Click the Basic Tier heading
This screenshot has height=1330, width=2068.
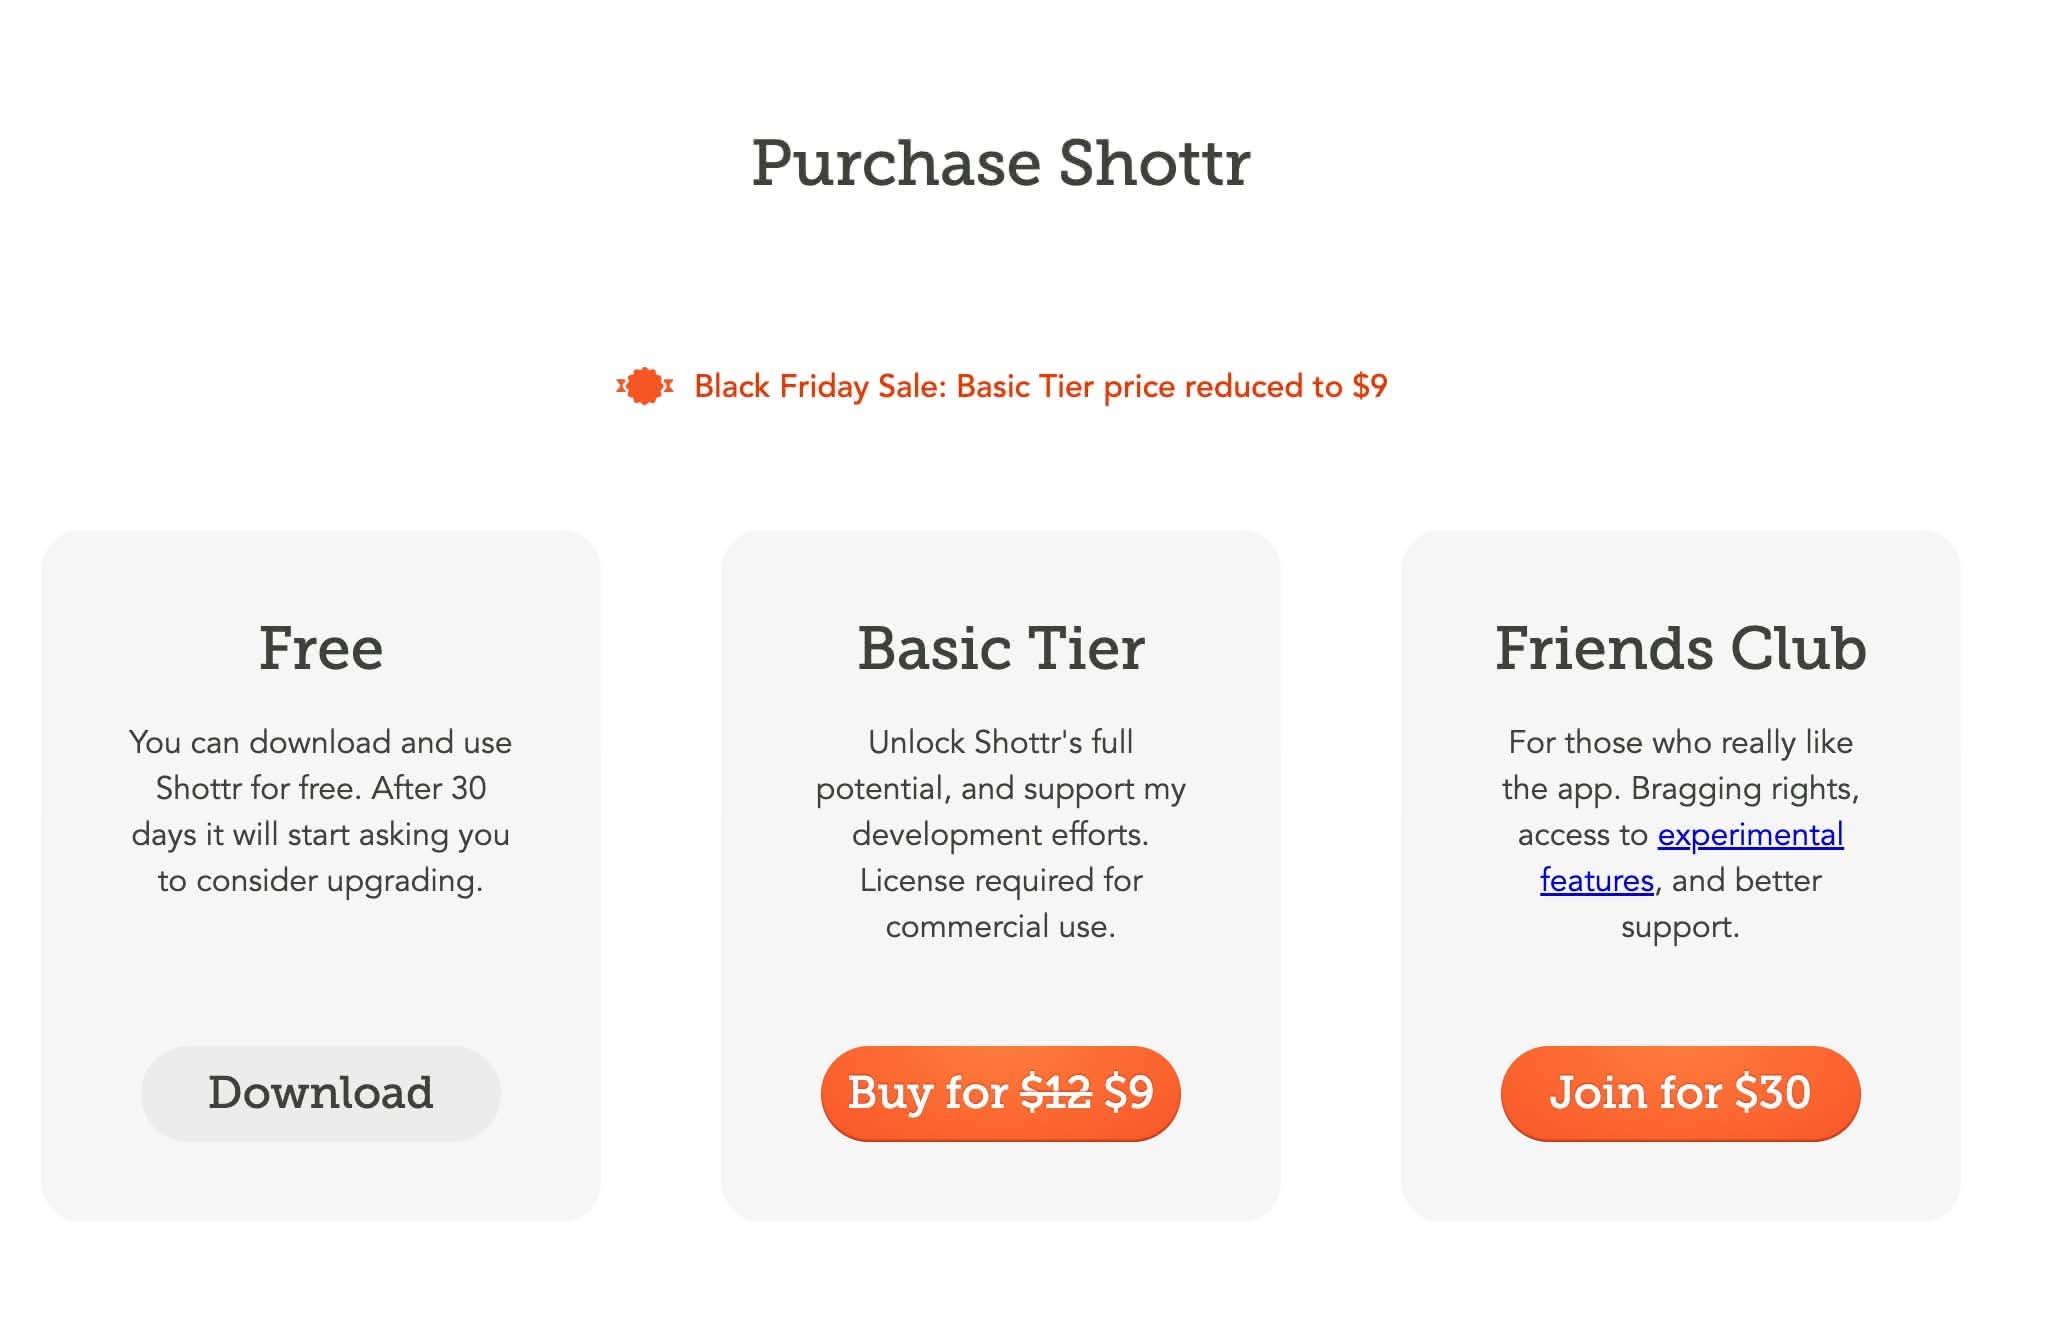pos(1000,648)
